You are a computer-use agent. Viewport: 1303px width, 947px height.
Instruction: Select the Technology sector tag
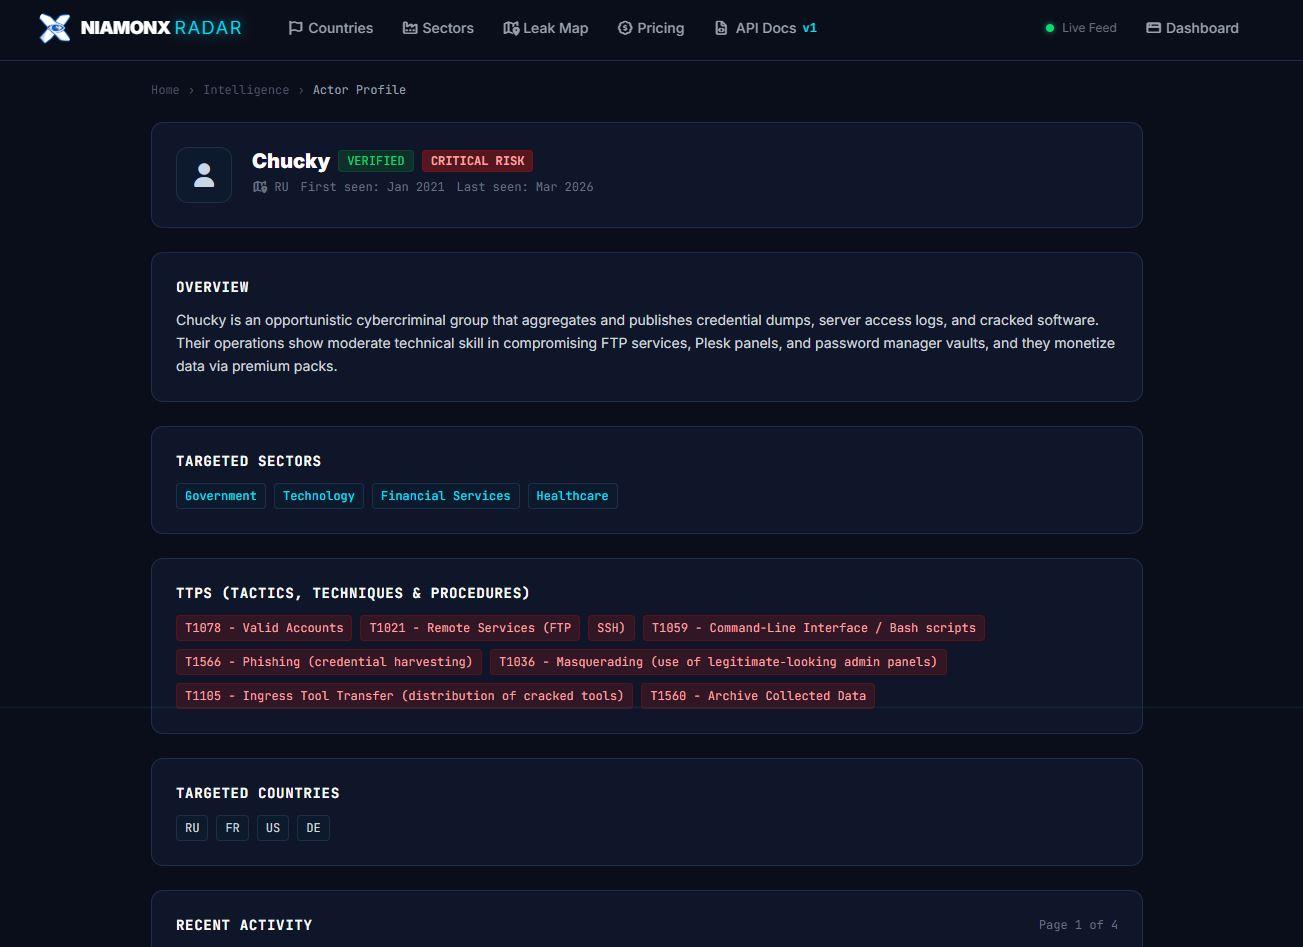(319, 496)
